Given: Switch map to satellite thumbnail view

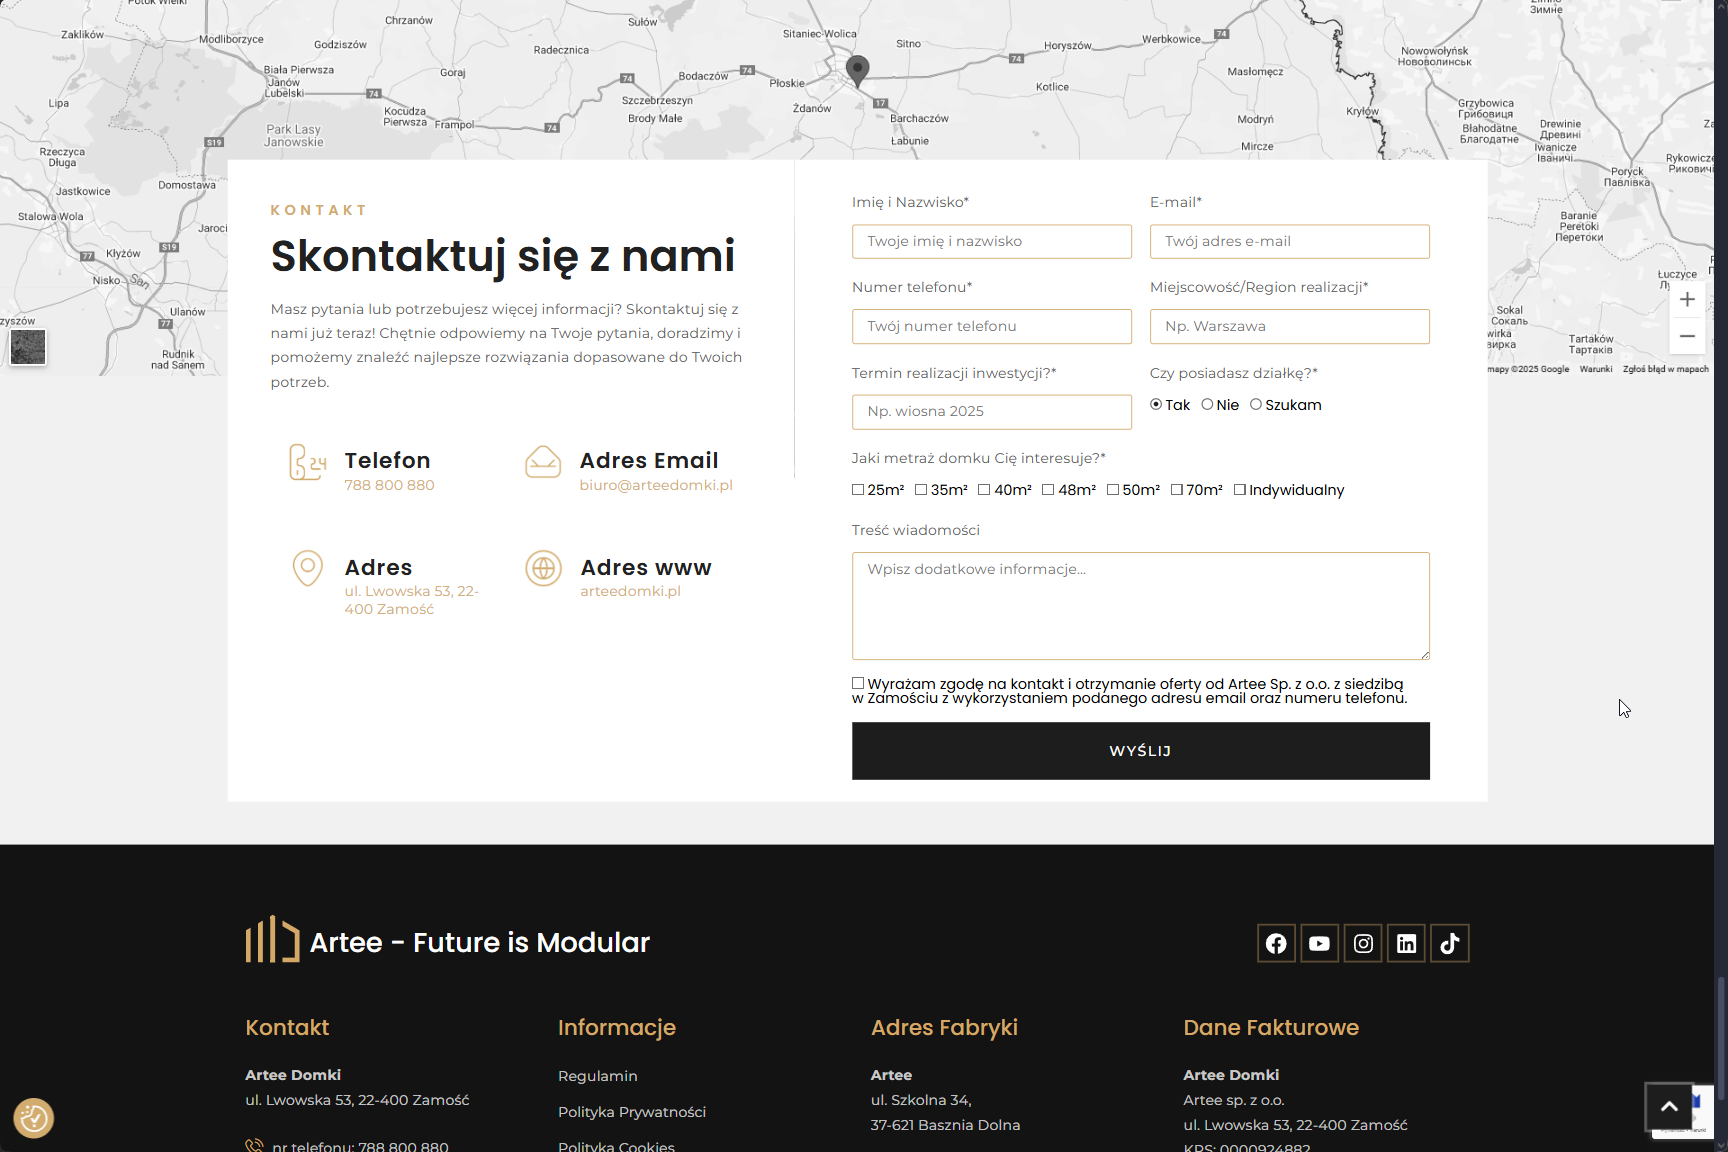Looking at the screenshot, I should pos(28,347).
